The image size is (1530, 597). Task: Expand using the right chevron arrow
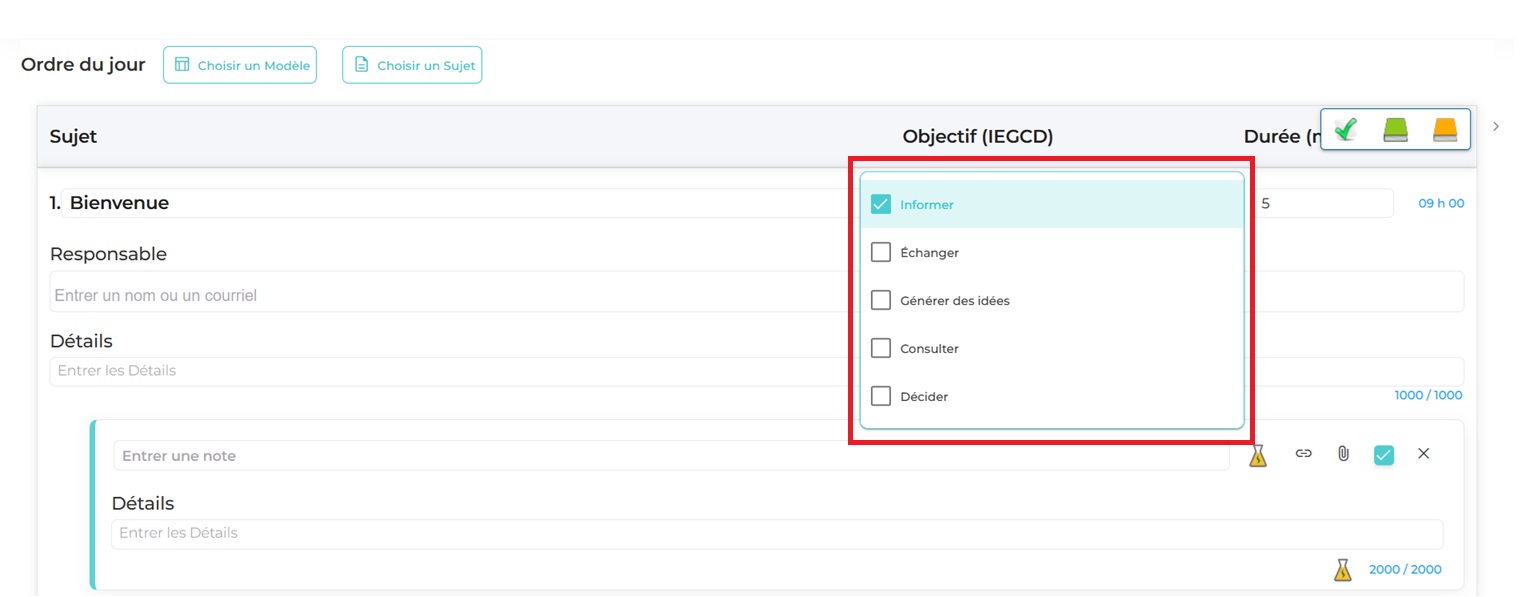[1496, 126]
